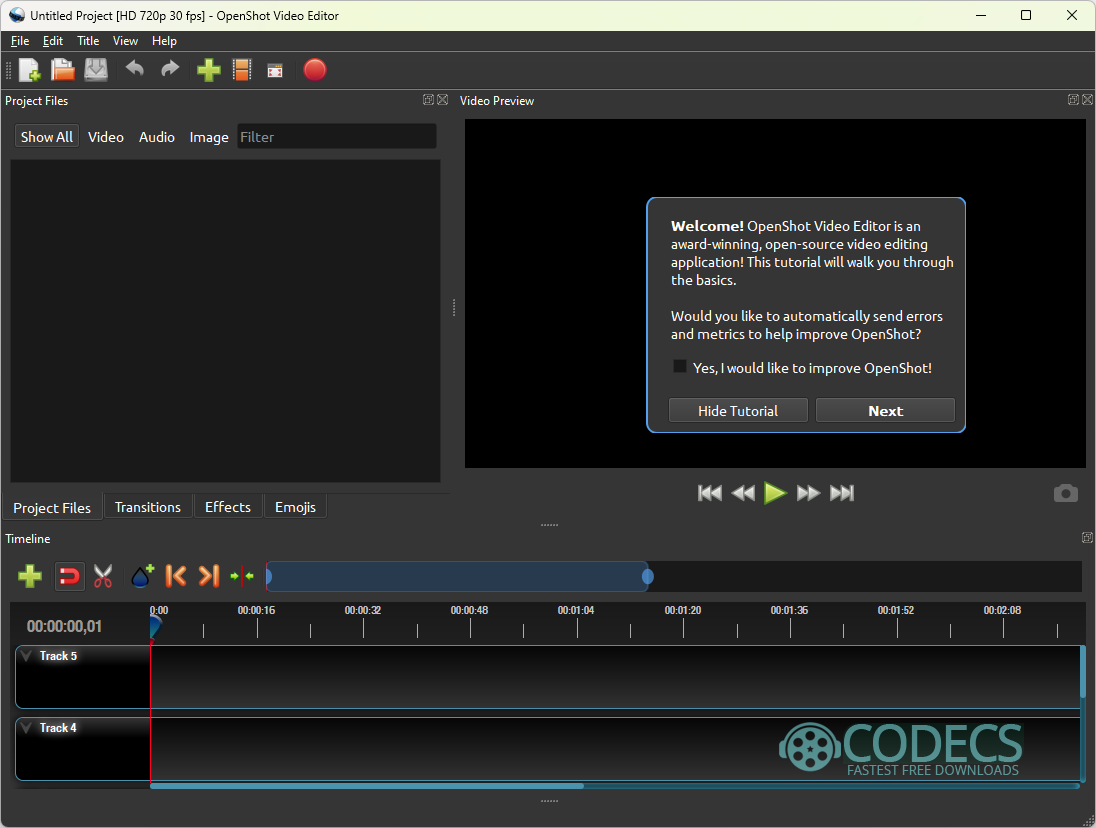Float the Video Preview panel
Viewport: 1096px width, 828px height.
(1074, 100)
